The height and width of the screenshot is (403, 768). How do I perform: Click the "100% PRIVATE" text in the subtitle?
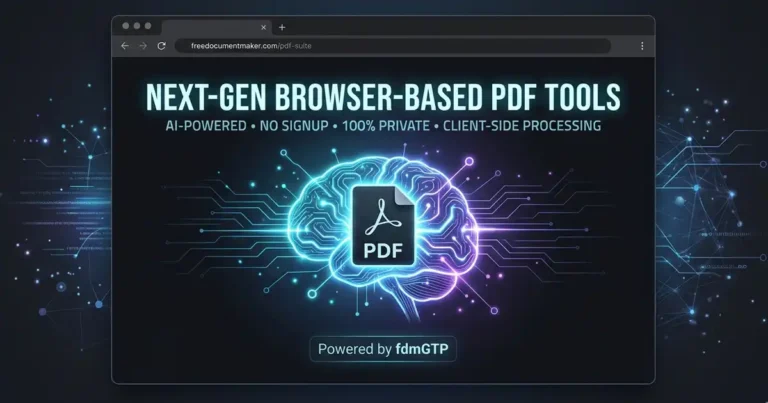pyautogui.click(x=386, y=126)
